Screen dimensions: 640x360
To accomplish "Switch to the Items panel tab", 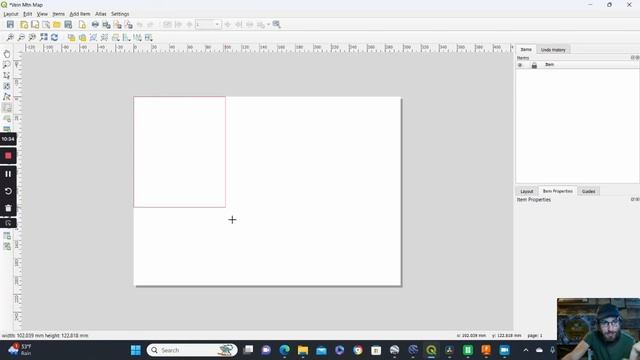I will [x=526, y=49].
